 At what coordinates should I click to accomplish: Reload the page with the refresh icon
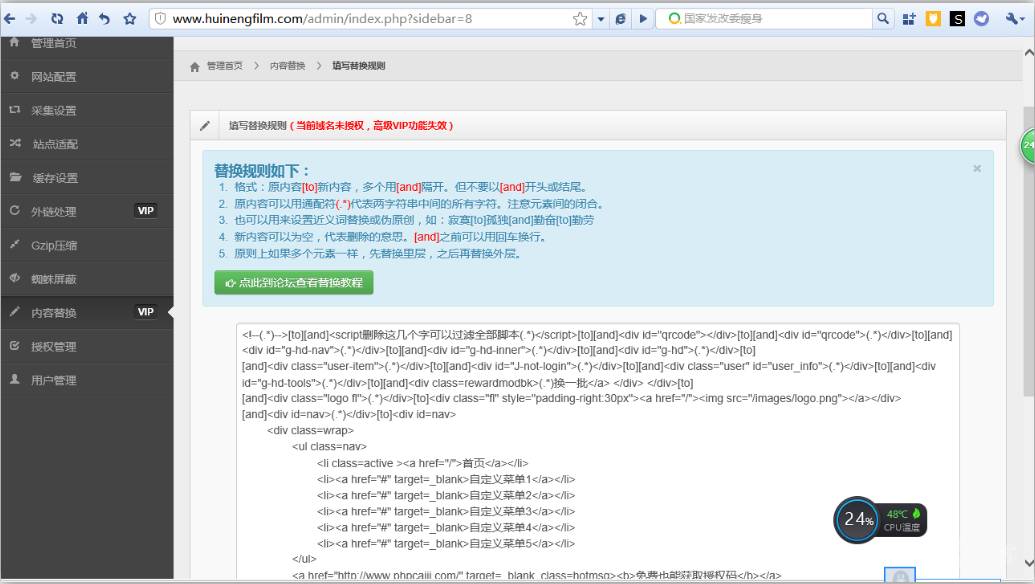coord(57,18)
